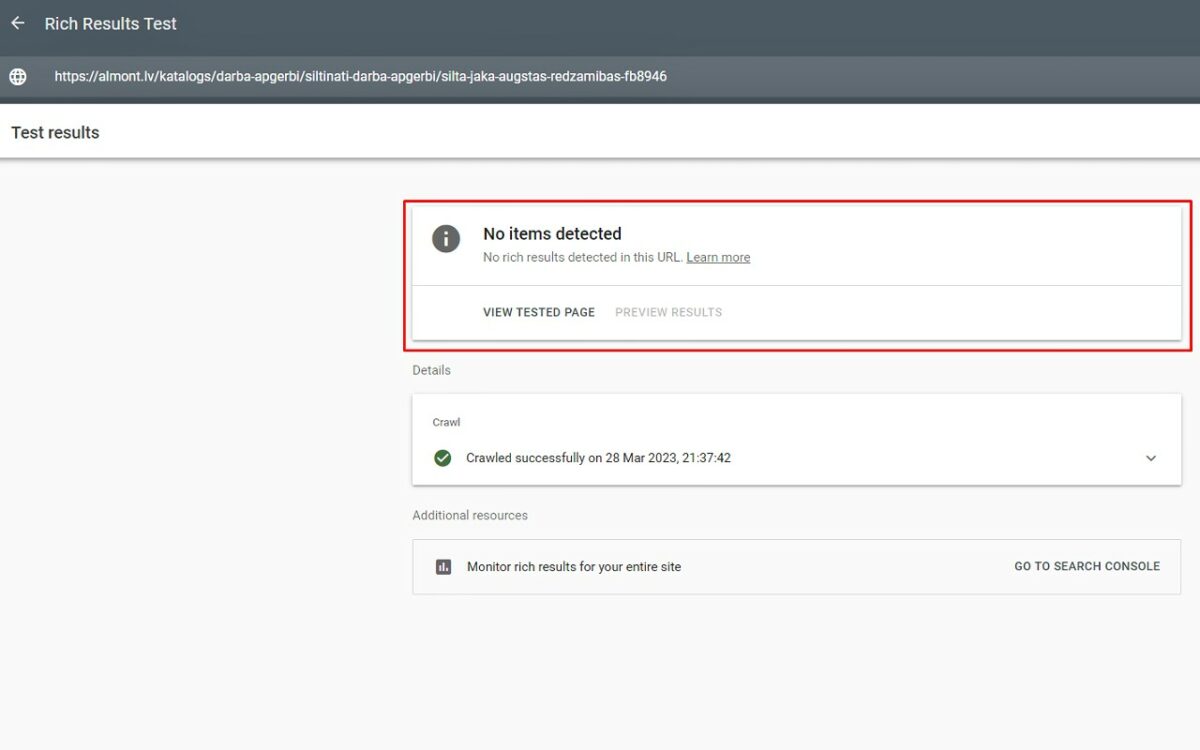Click the info icon next to No items detected

coord(446,238)
